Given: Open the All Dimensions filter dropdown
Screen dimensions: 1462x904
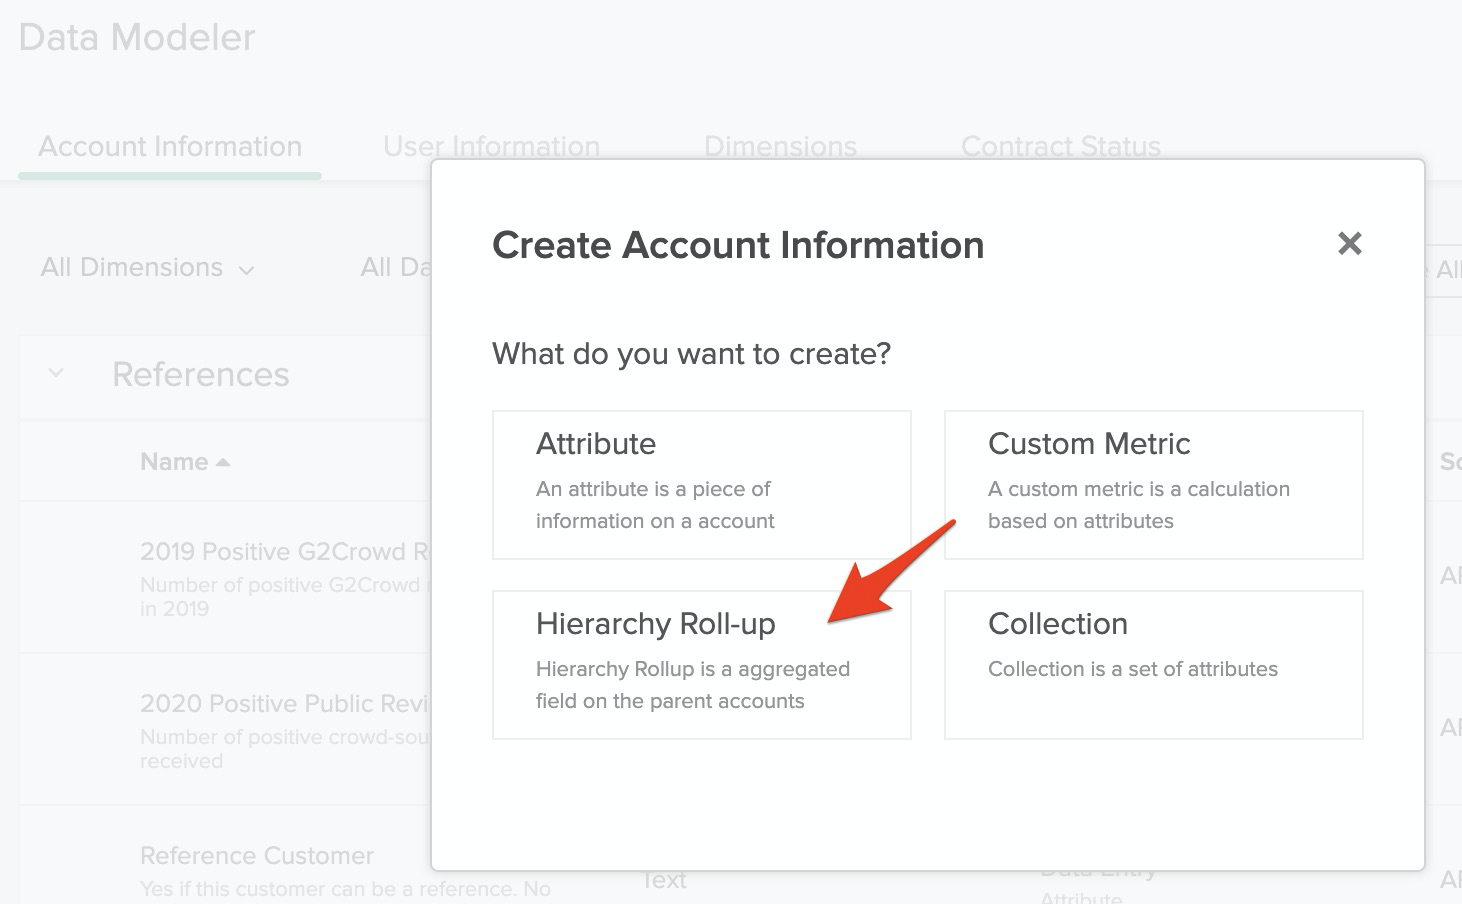Looking at the screenshot, I should pos(147,268).
